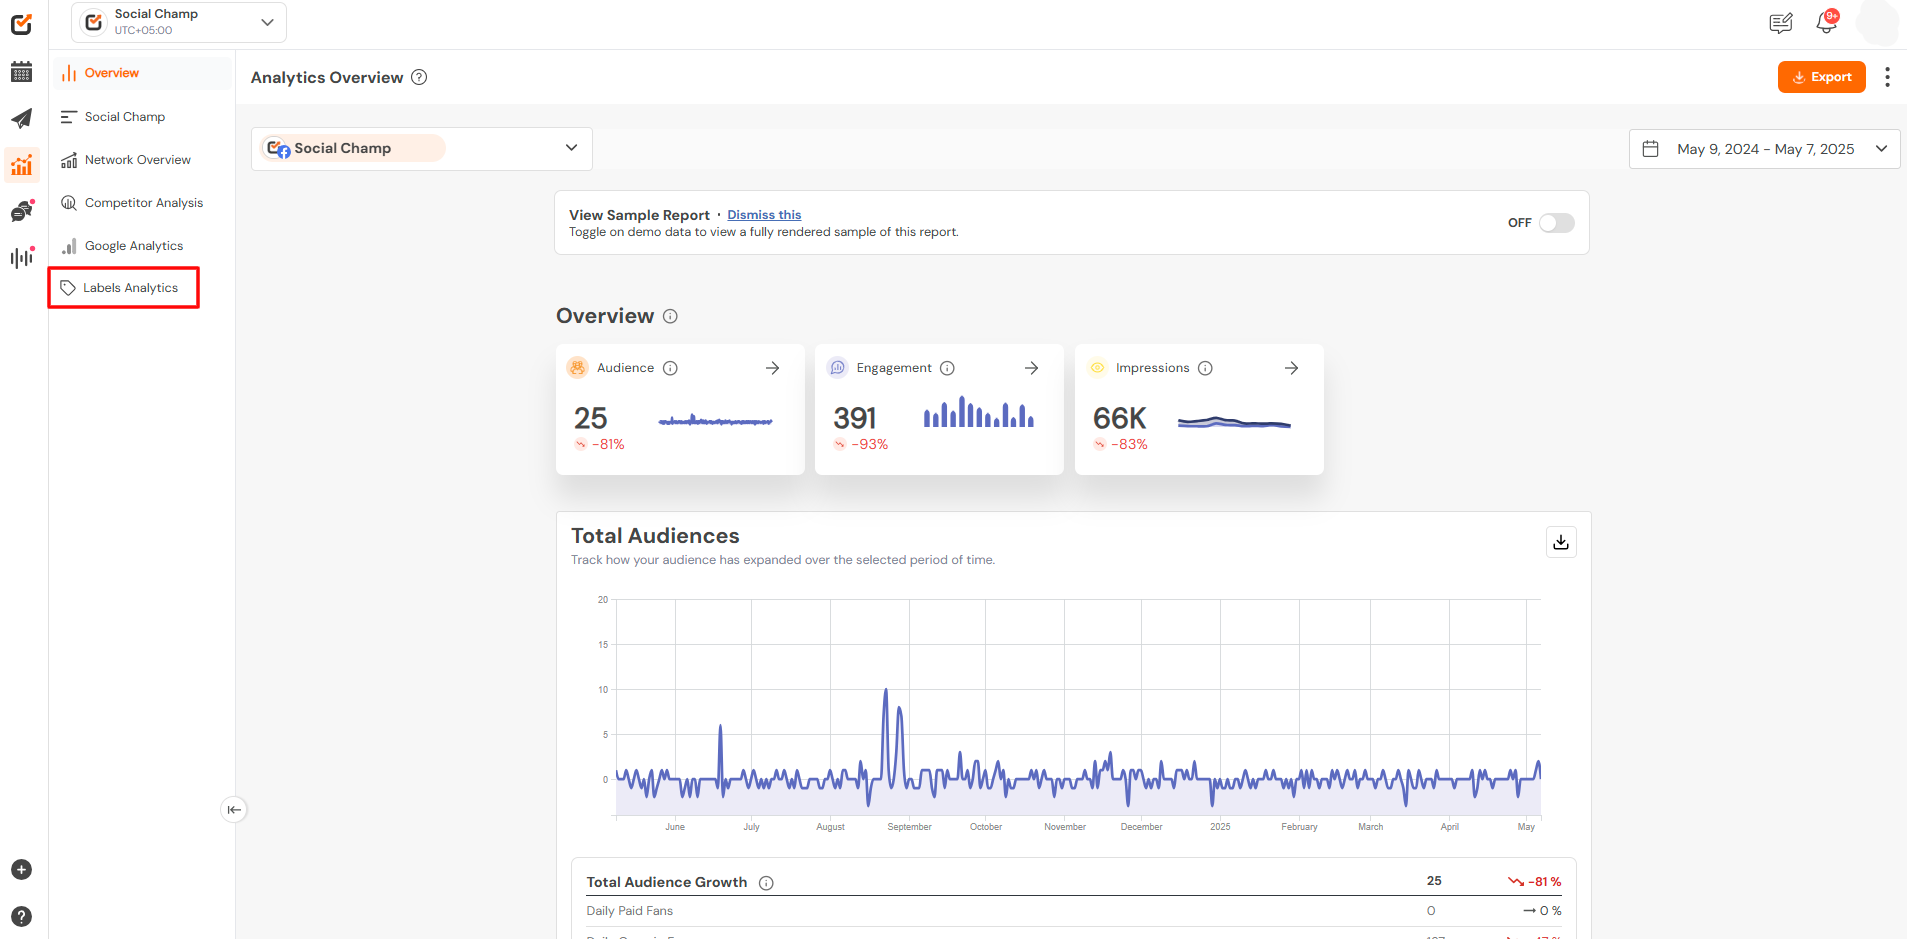The image size is (1907, 939).
Task: Click the -93% Engagement change value
Action: [869, 445]
